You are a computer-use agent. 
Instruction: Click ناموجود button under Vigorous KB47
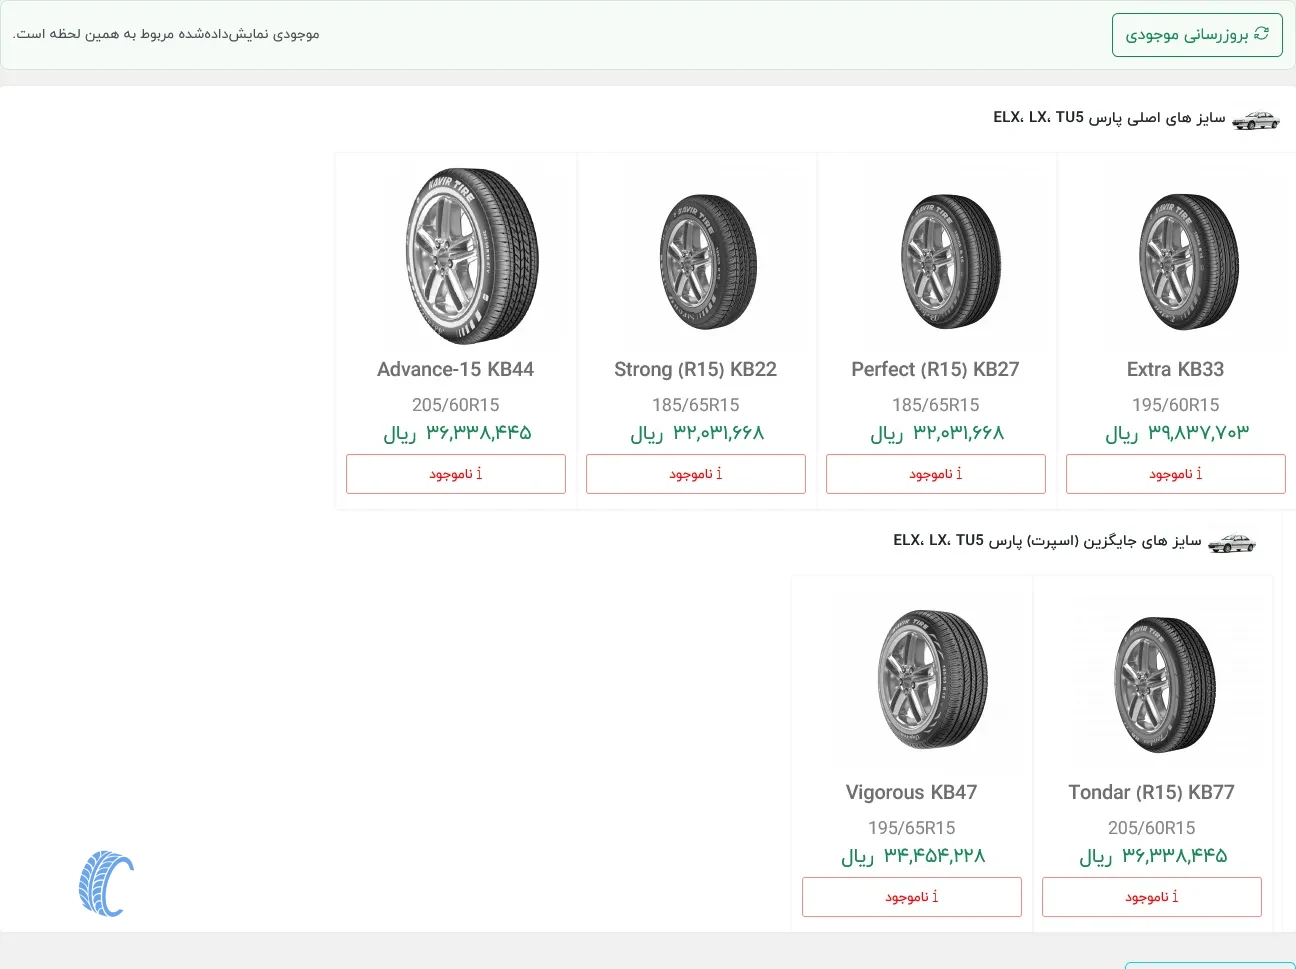pyautogui.click(x=912, y=897)
